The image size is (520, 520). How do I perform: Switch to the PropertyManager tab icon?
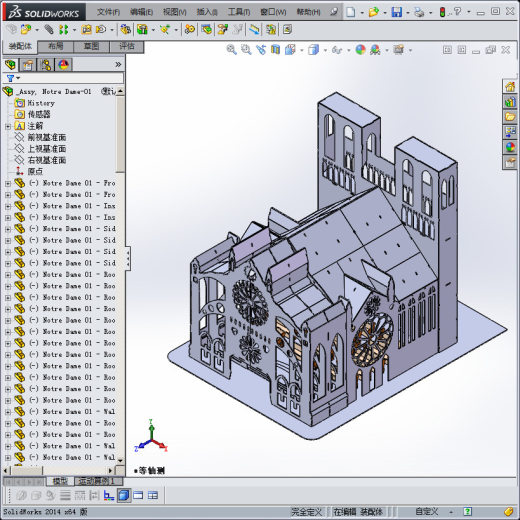[x=28, y=64]
